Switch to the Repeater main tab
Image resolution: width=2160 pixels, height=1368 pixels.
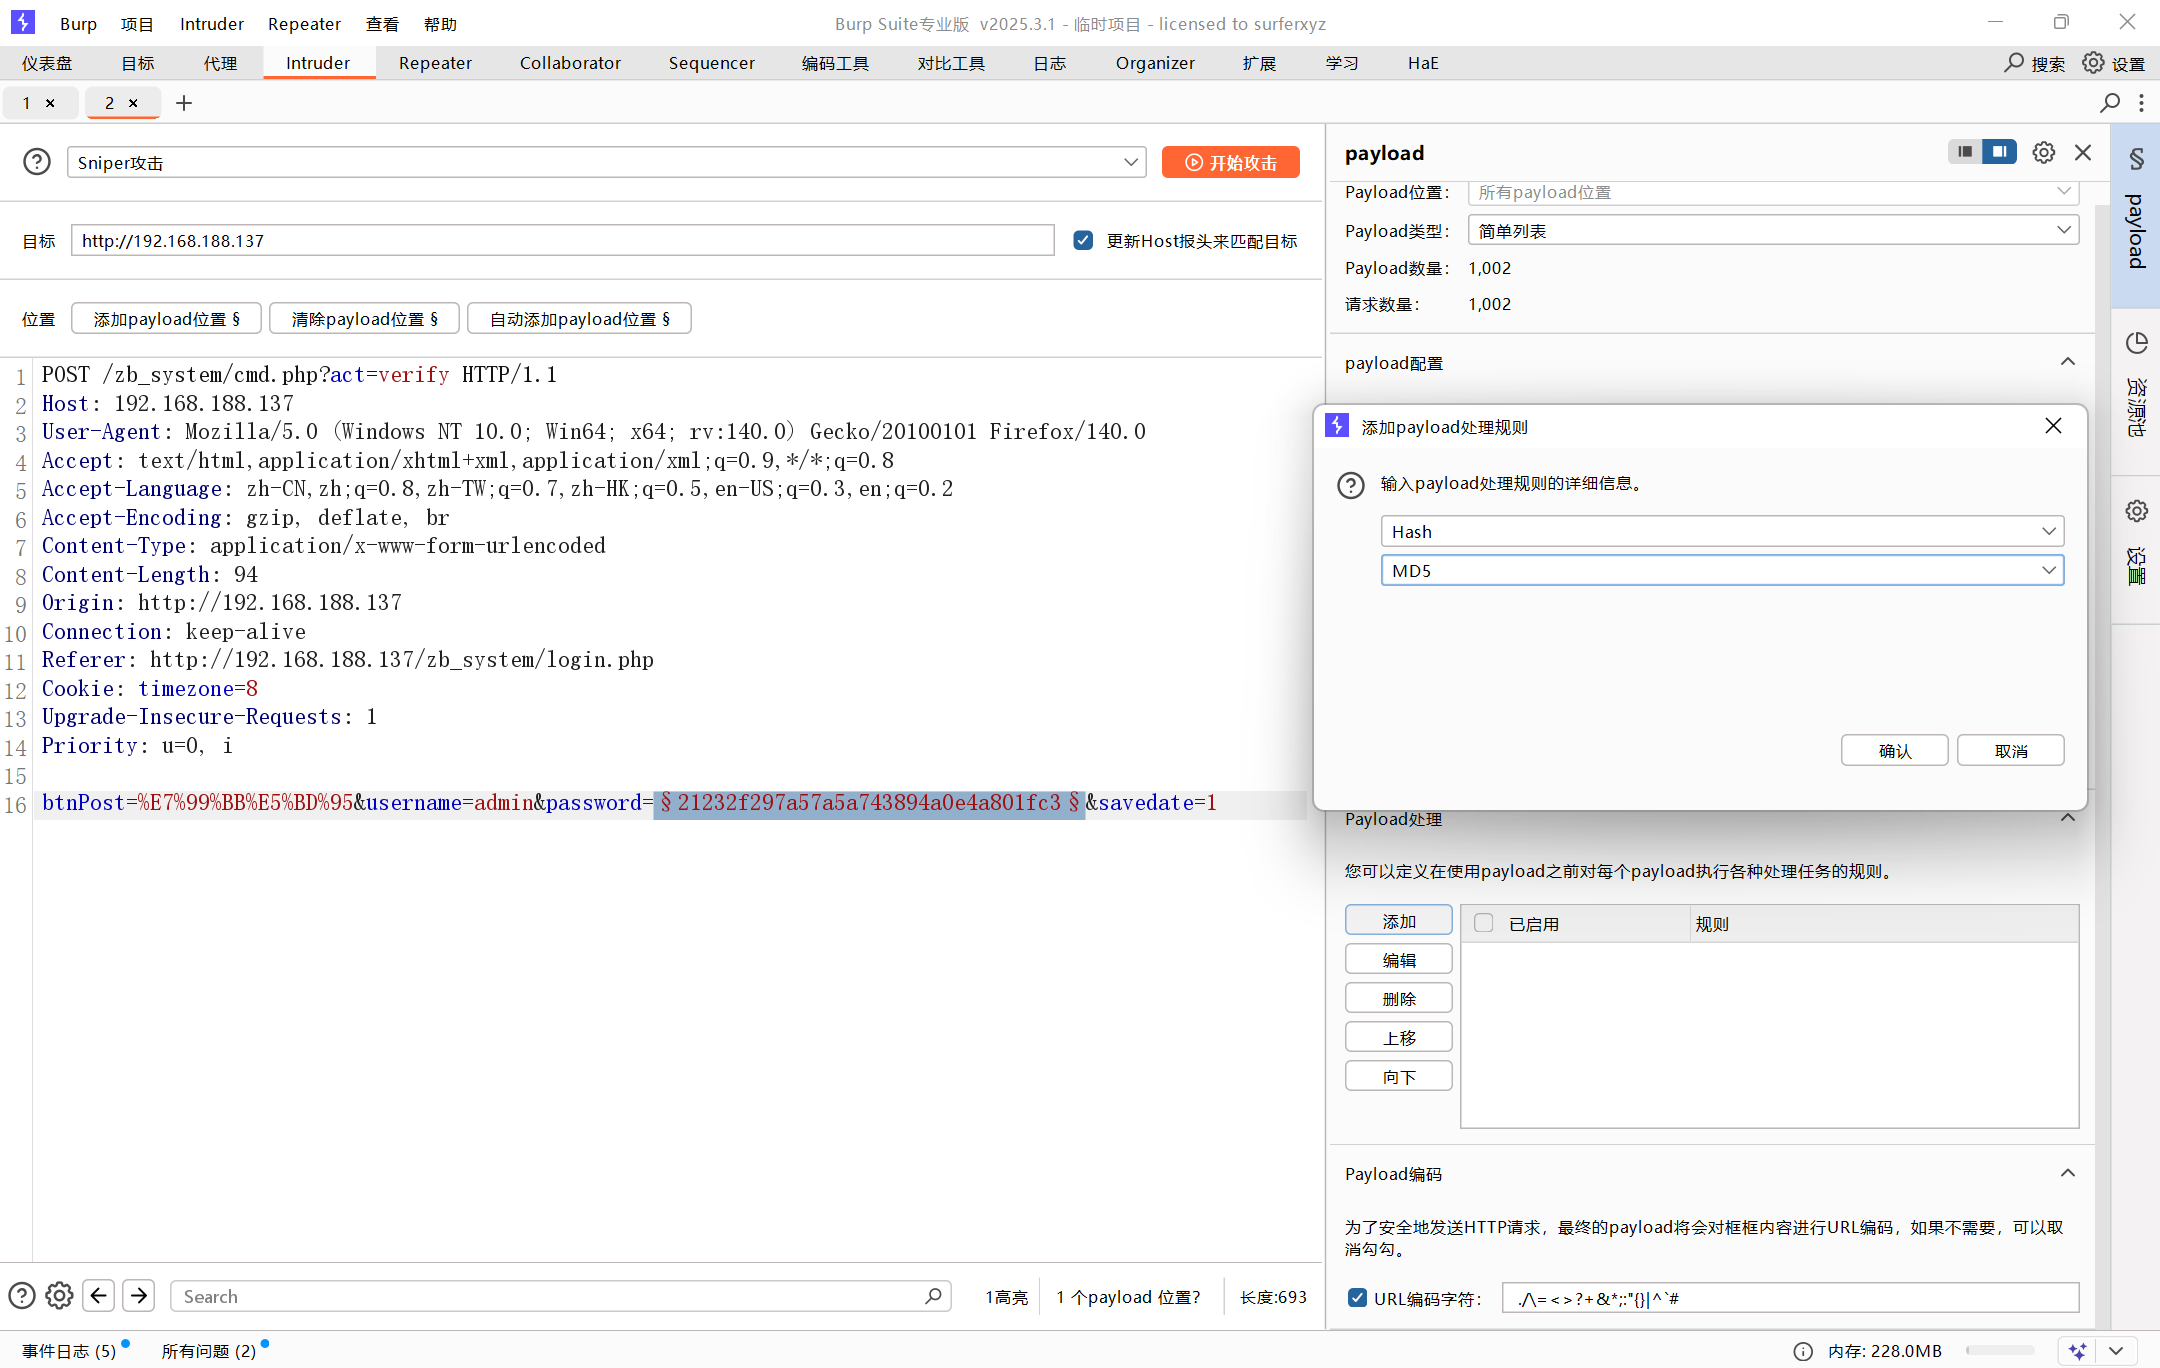pyautogui.click(x=435, y=63)
